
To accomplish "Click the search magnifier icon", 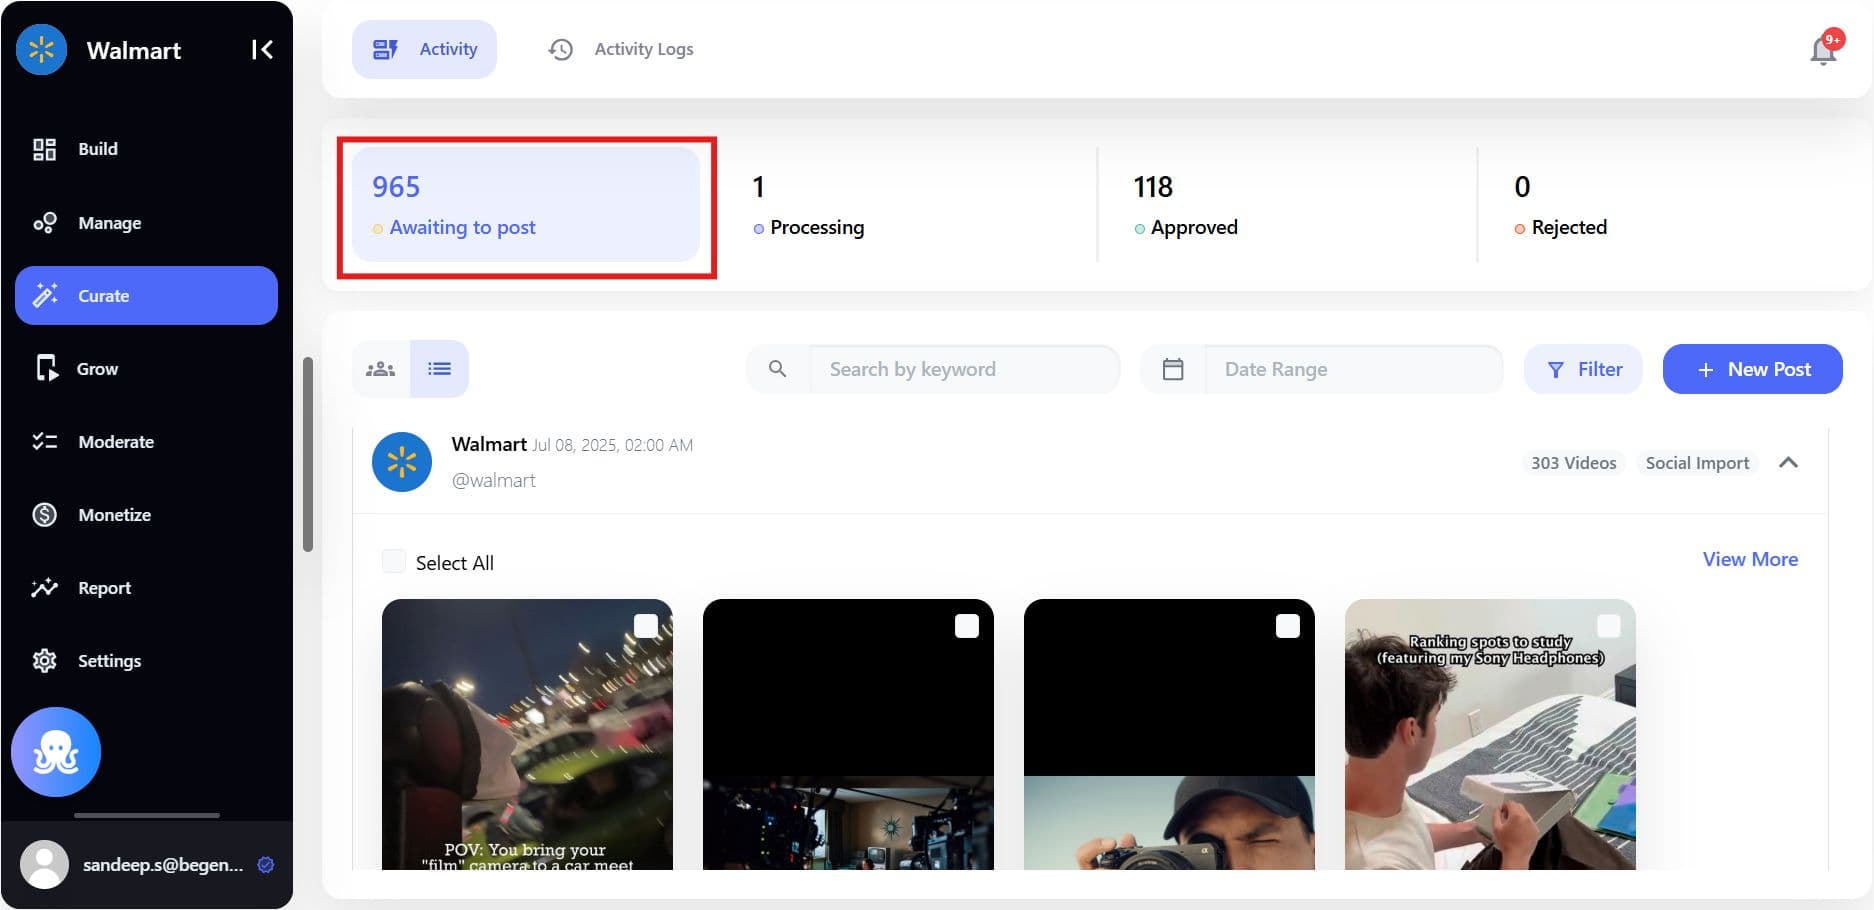I will pyautogui.click(x=777, y=369).
